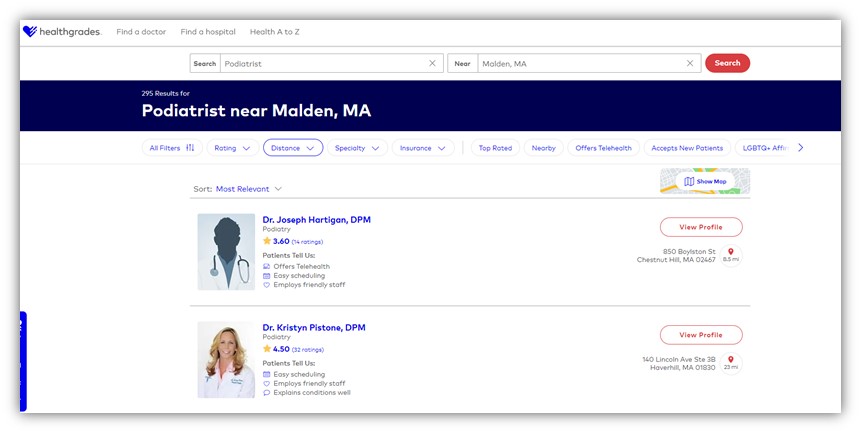Open Dr. Joseph Hartigan's profile name link
The image size is (861, 433).
click(316, 220)
